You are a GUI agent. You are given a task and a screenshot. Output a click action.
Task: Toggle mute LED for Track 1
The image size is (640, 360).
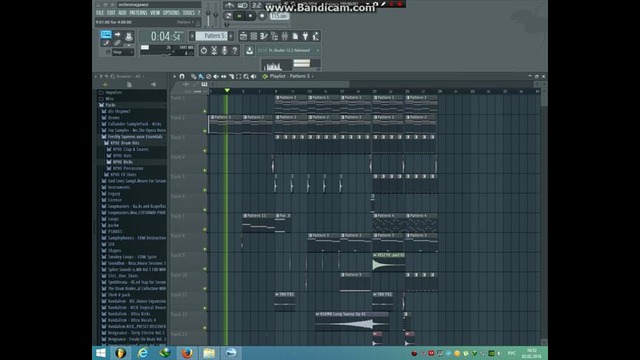click(205, 111)
